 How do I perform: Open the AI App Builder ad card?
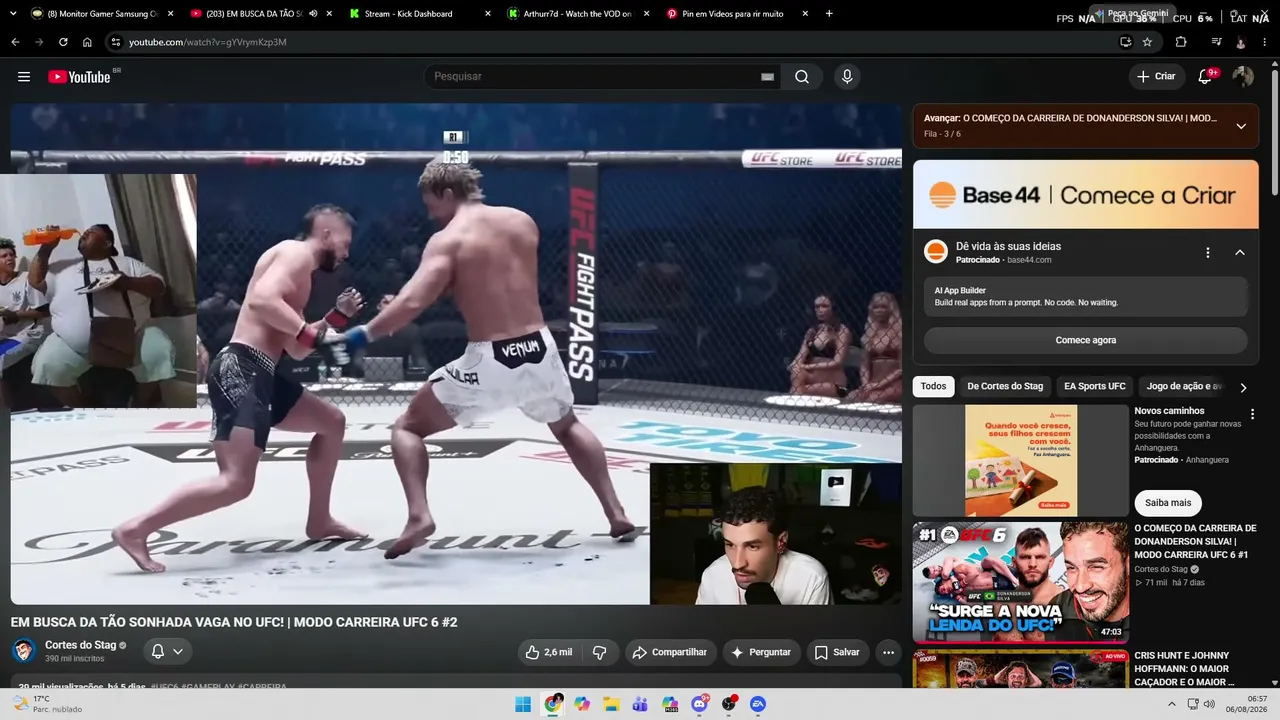click(x=1086, y=296)
